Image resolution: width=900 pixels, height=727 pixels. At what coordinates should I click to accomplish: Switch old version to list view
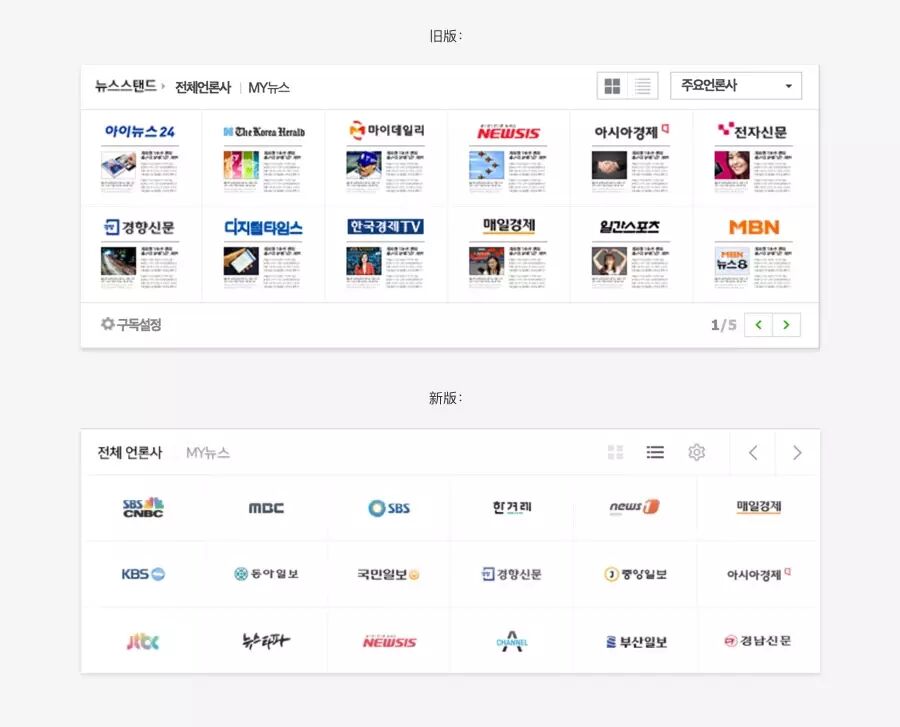coord(643,86)
